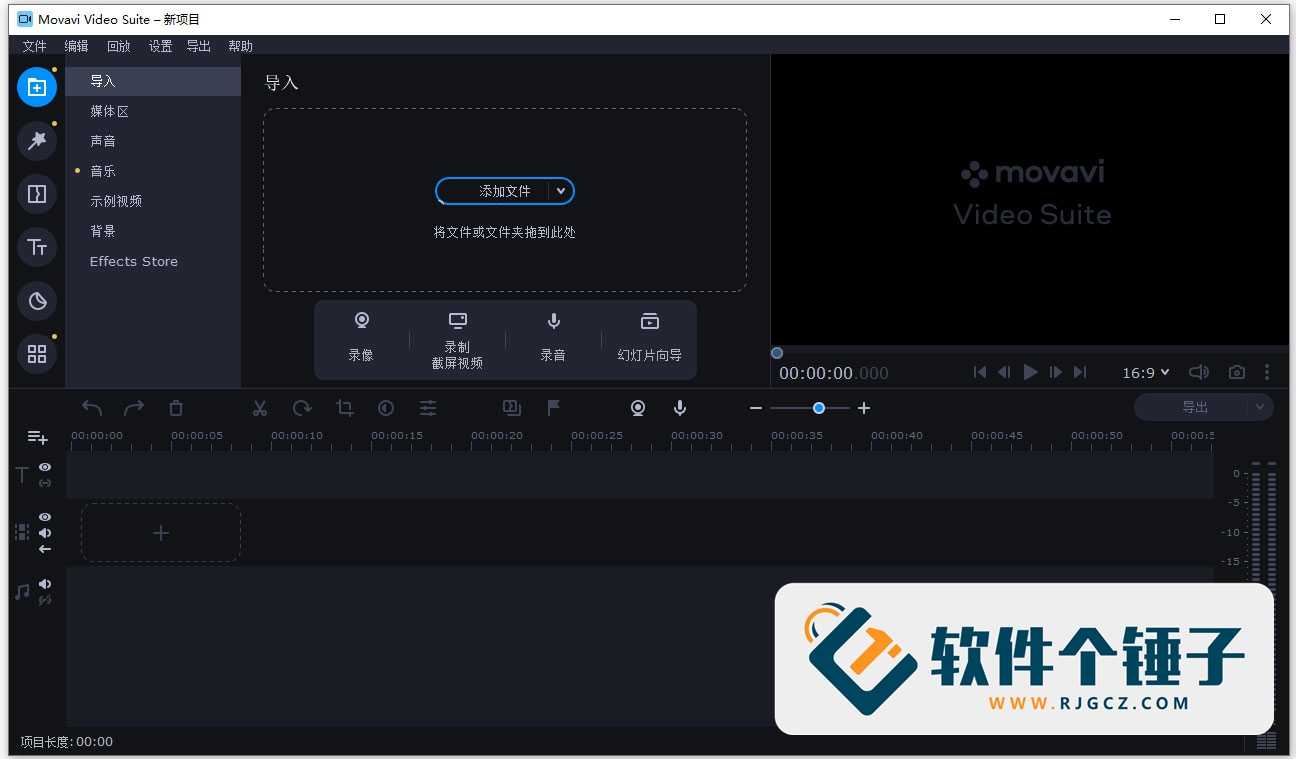Viewport: 1296px width, 759px height.
Task: Step back one frame
Action: [x=1004, y=372]
